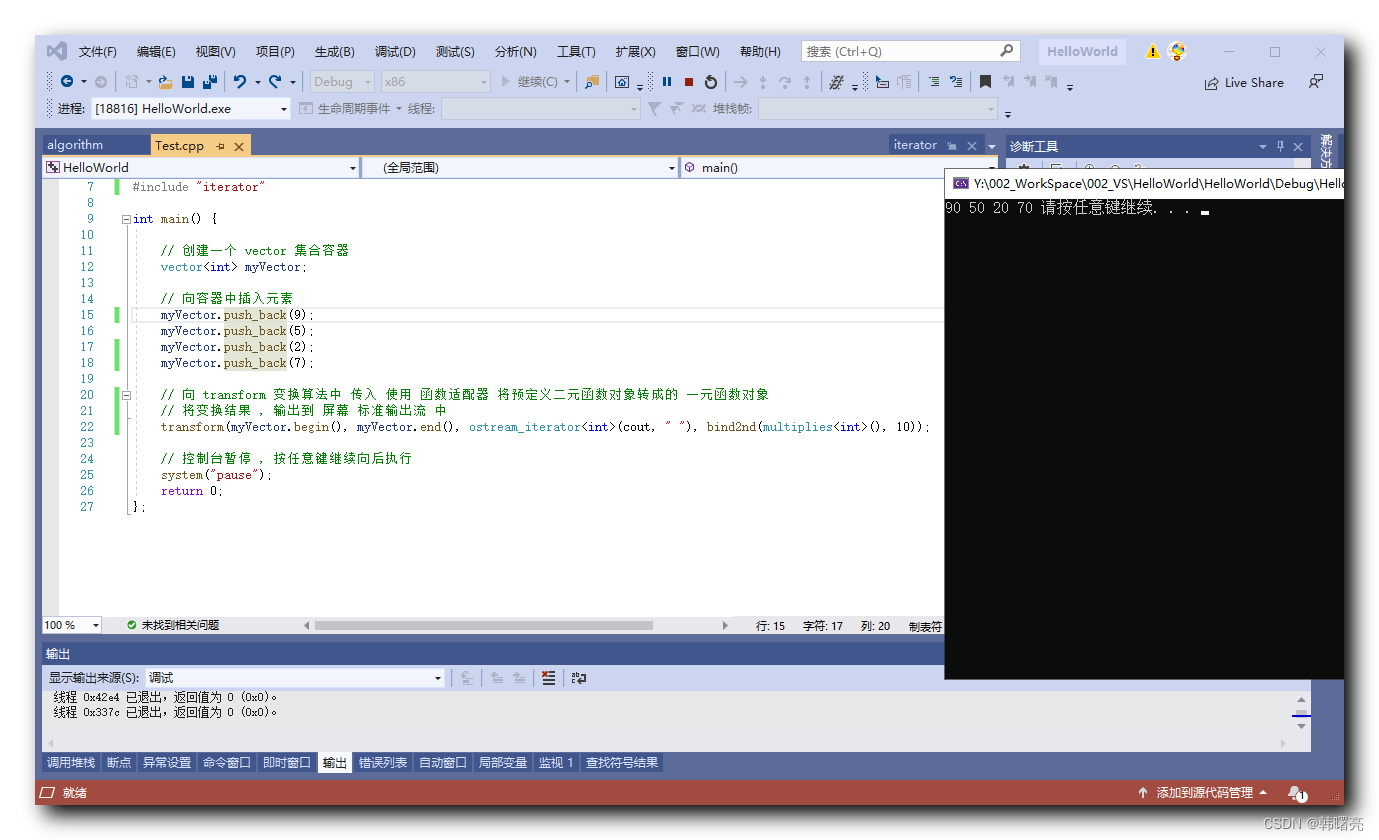Open the feedback smiley icon in title bar
This screenshot has width=1379, height=840.
[x=1177, y=50]
